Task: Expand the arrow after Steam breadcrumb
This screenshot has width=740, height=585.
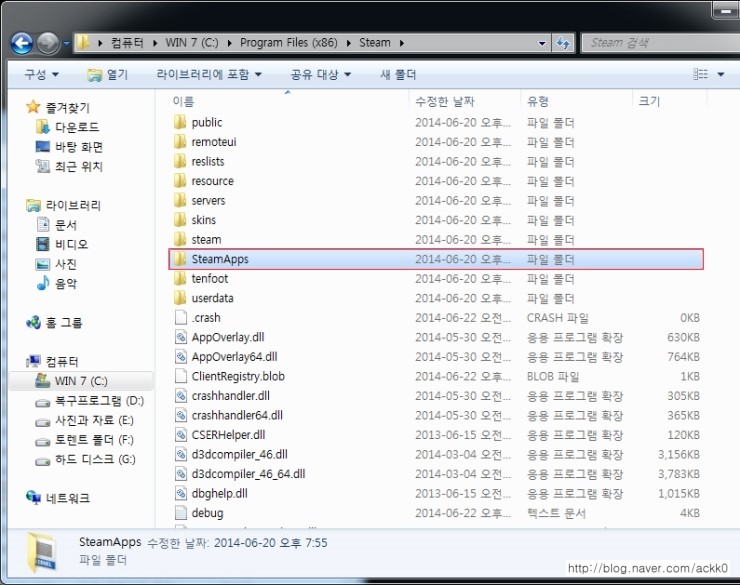Action: pyautogui.click(x=402, y=43)
